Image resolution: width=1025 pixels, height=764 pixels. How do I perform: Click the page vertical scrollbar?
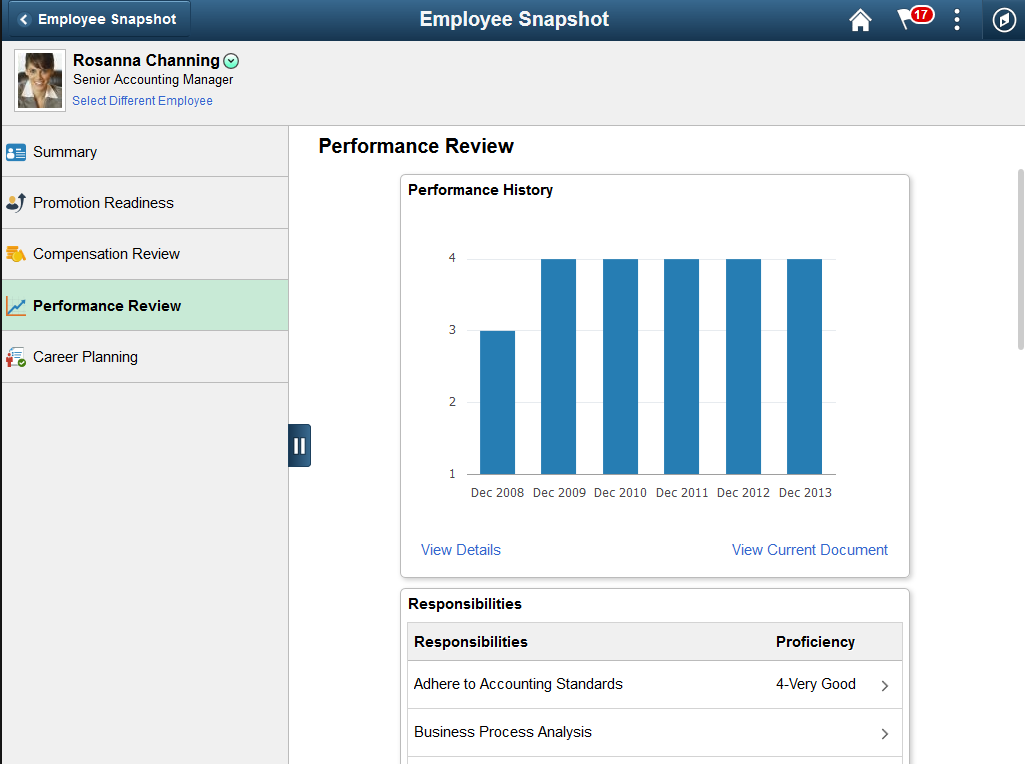click(x=1020, y=259)
